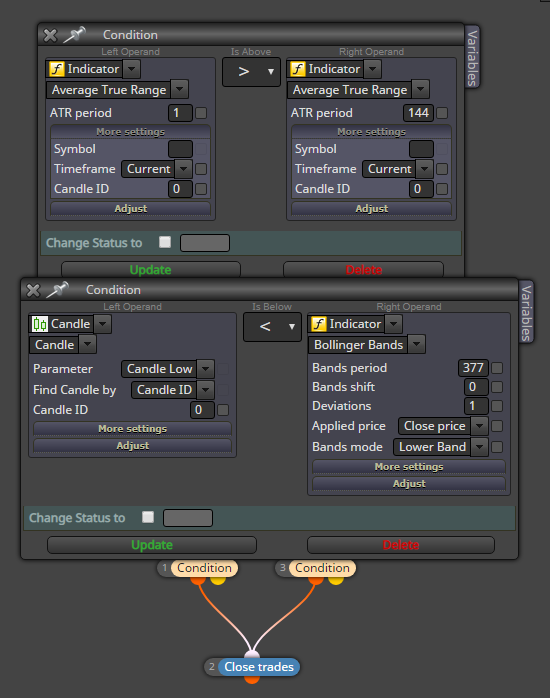550x698 pixels.
Task: Toggle checkbox next to right ATR period 144
Action: pyautogui.click(x=442, y=113)
